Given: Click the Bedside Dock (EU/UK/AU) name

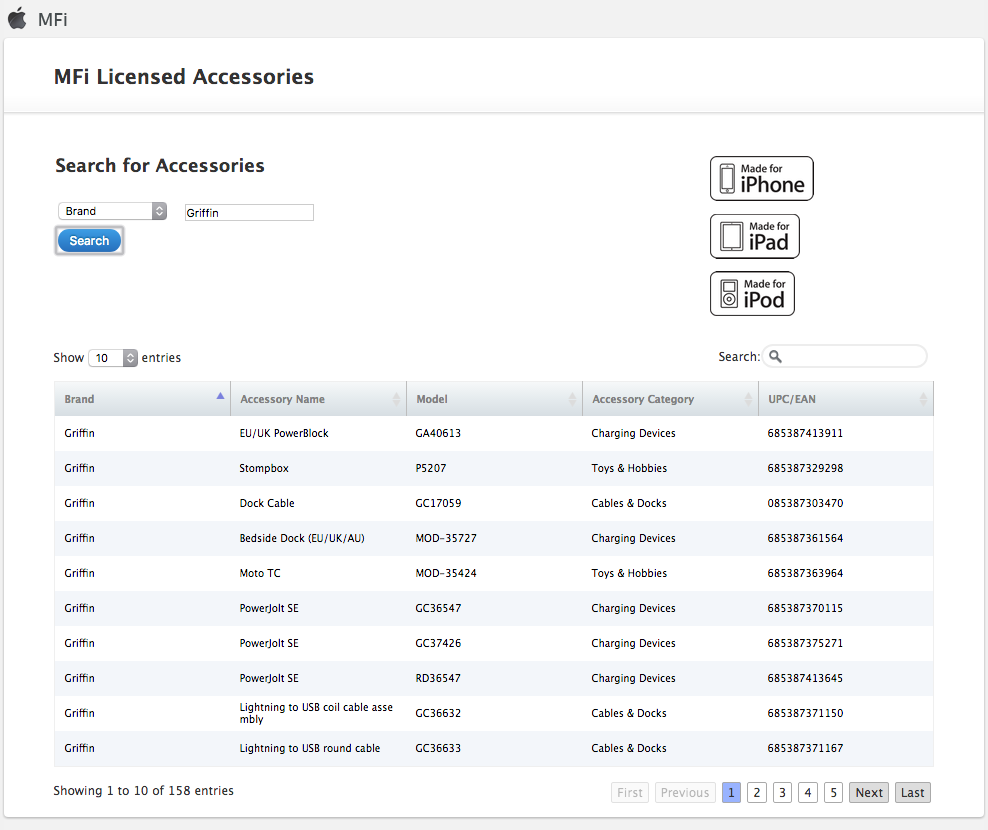Looking at the screenshot, I should point(302,538).
